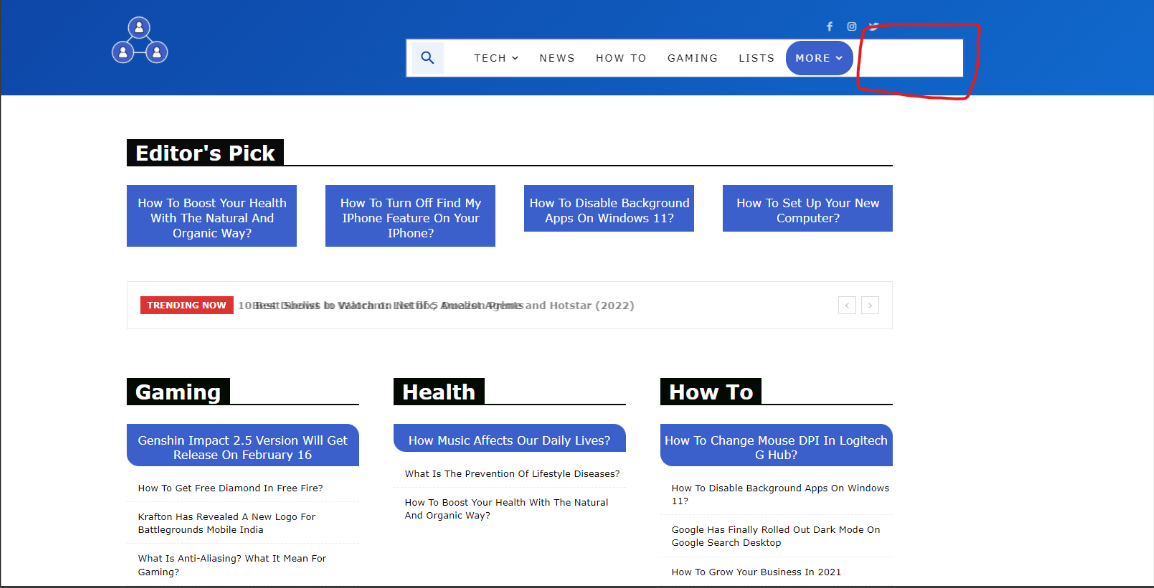Open the Health section heading
1154x588 pixels.
[439, 392]
